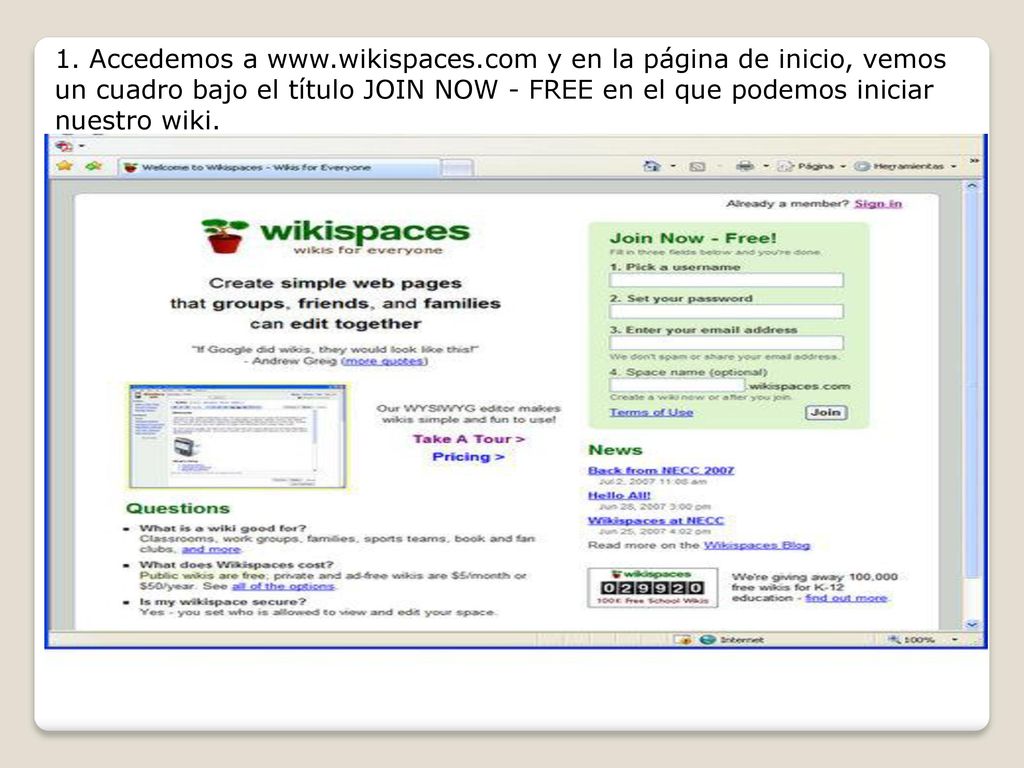Click the Print toolbar icon
Screen dimensions: 1024x768
[745, 166]
